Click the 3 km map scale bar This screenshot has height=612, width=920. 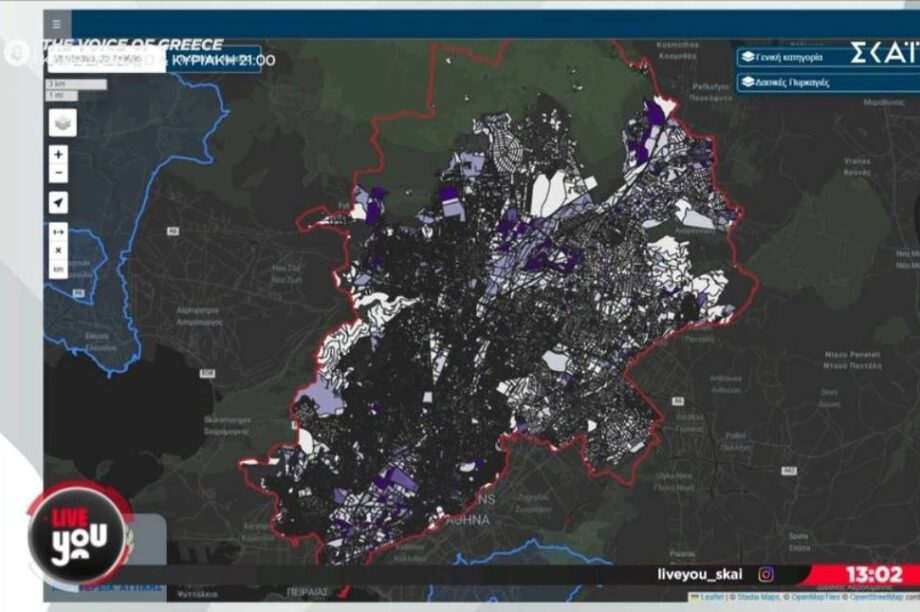(76, 84)
